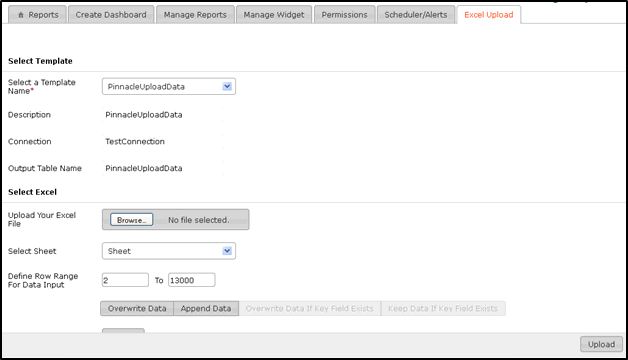Click the home icon on Reports tab
Viewport: 628px width, 360px height.
[21, 15]
